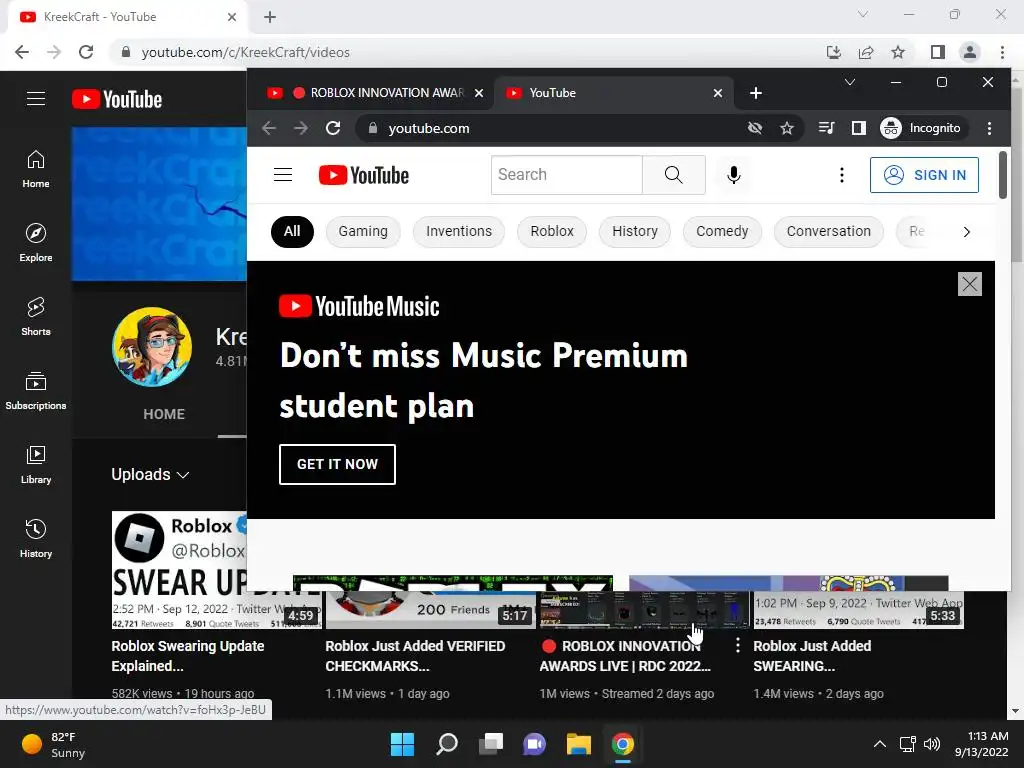Image resolution: width=1024 pixels, height=768 pixels.
Task: Click the install app icon in background address bar
Action: click(x=834, y=52)
